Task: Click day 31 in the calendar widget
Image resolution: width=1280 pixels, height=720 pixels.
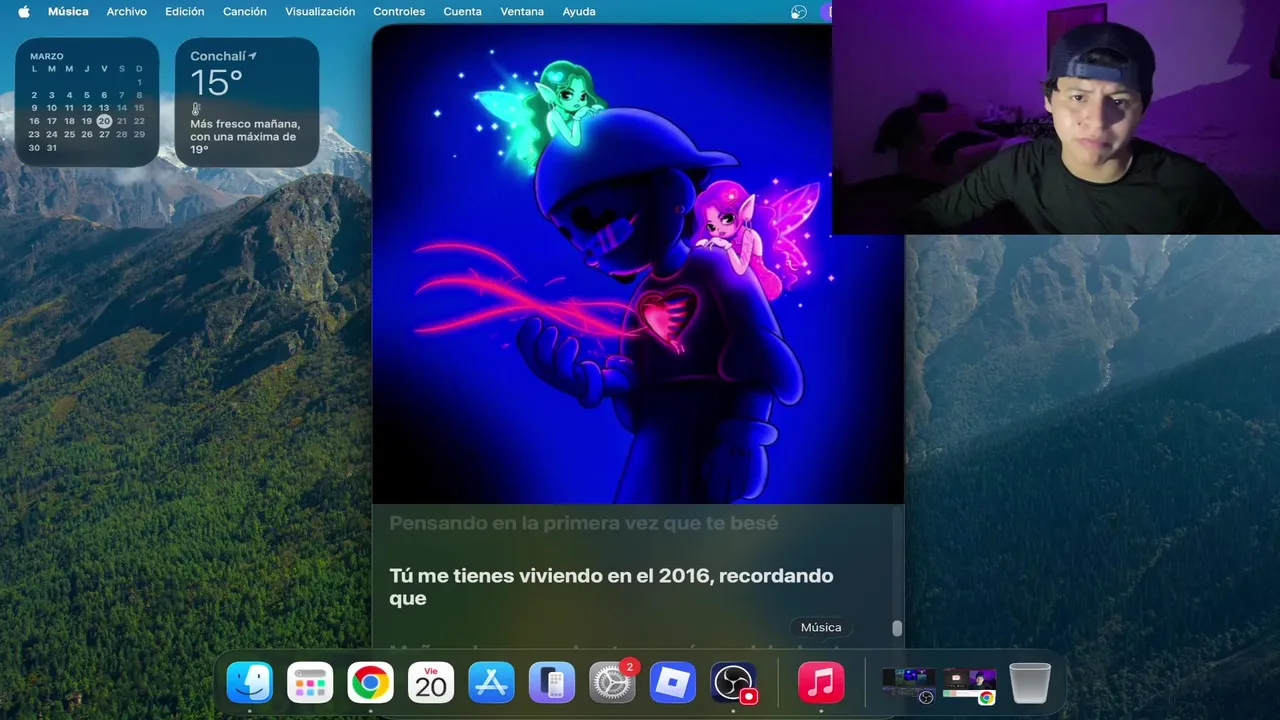Action: (x=52, y=148)
